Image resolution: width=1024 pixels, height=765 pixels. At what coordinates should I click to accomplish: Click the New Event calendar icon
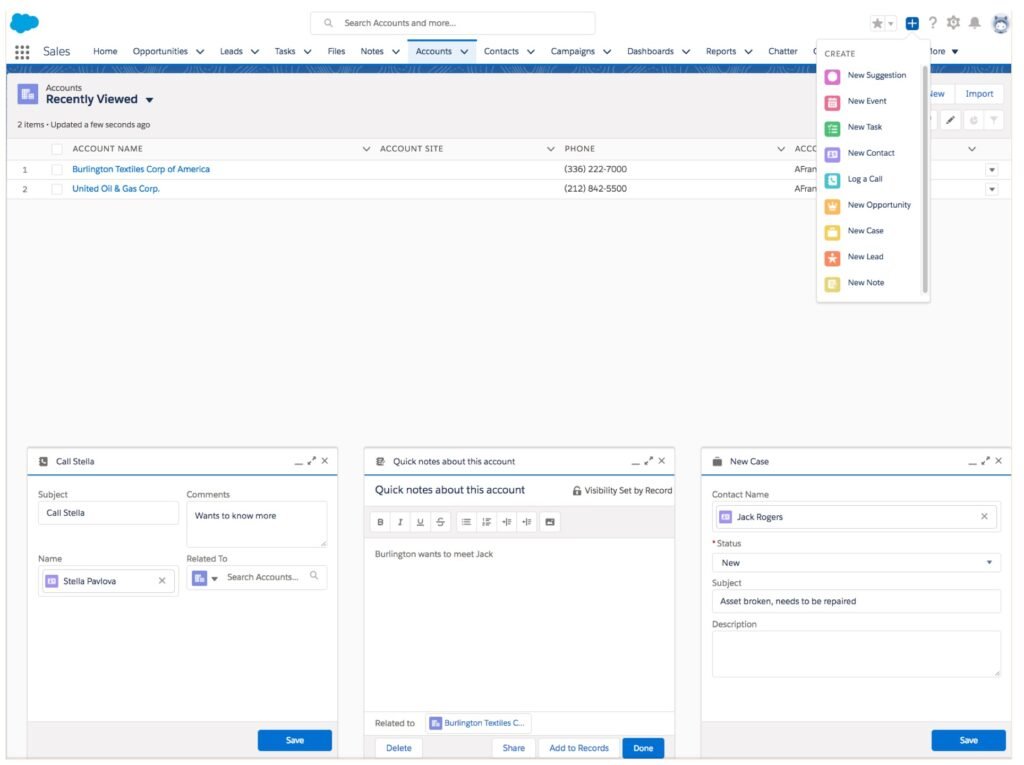832,103
